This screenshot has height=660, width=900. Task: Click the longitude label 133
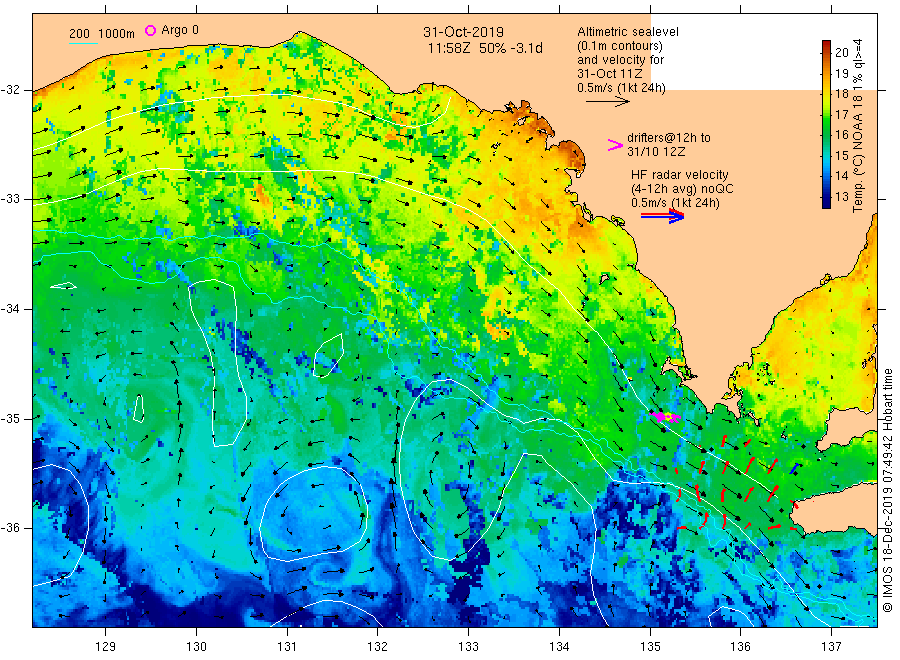468,647
